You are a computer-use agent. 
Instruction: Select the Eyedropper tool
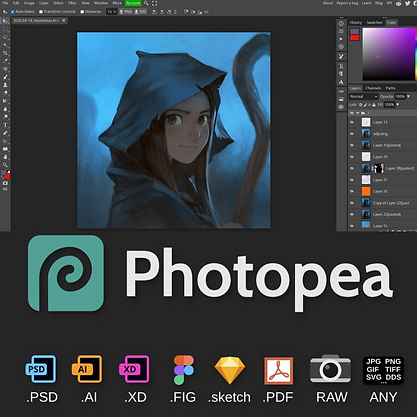5,61
